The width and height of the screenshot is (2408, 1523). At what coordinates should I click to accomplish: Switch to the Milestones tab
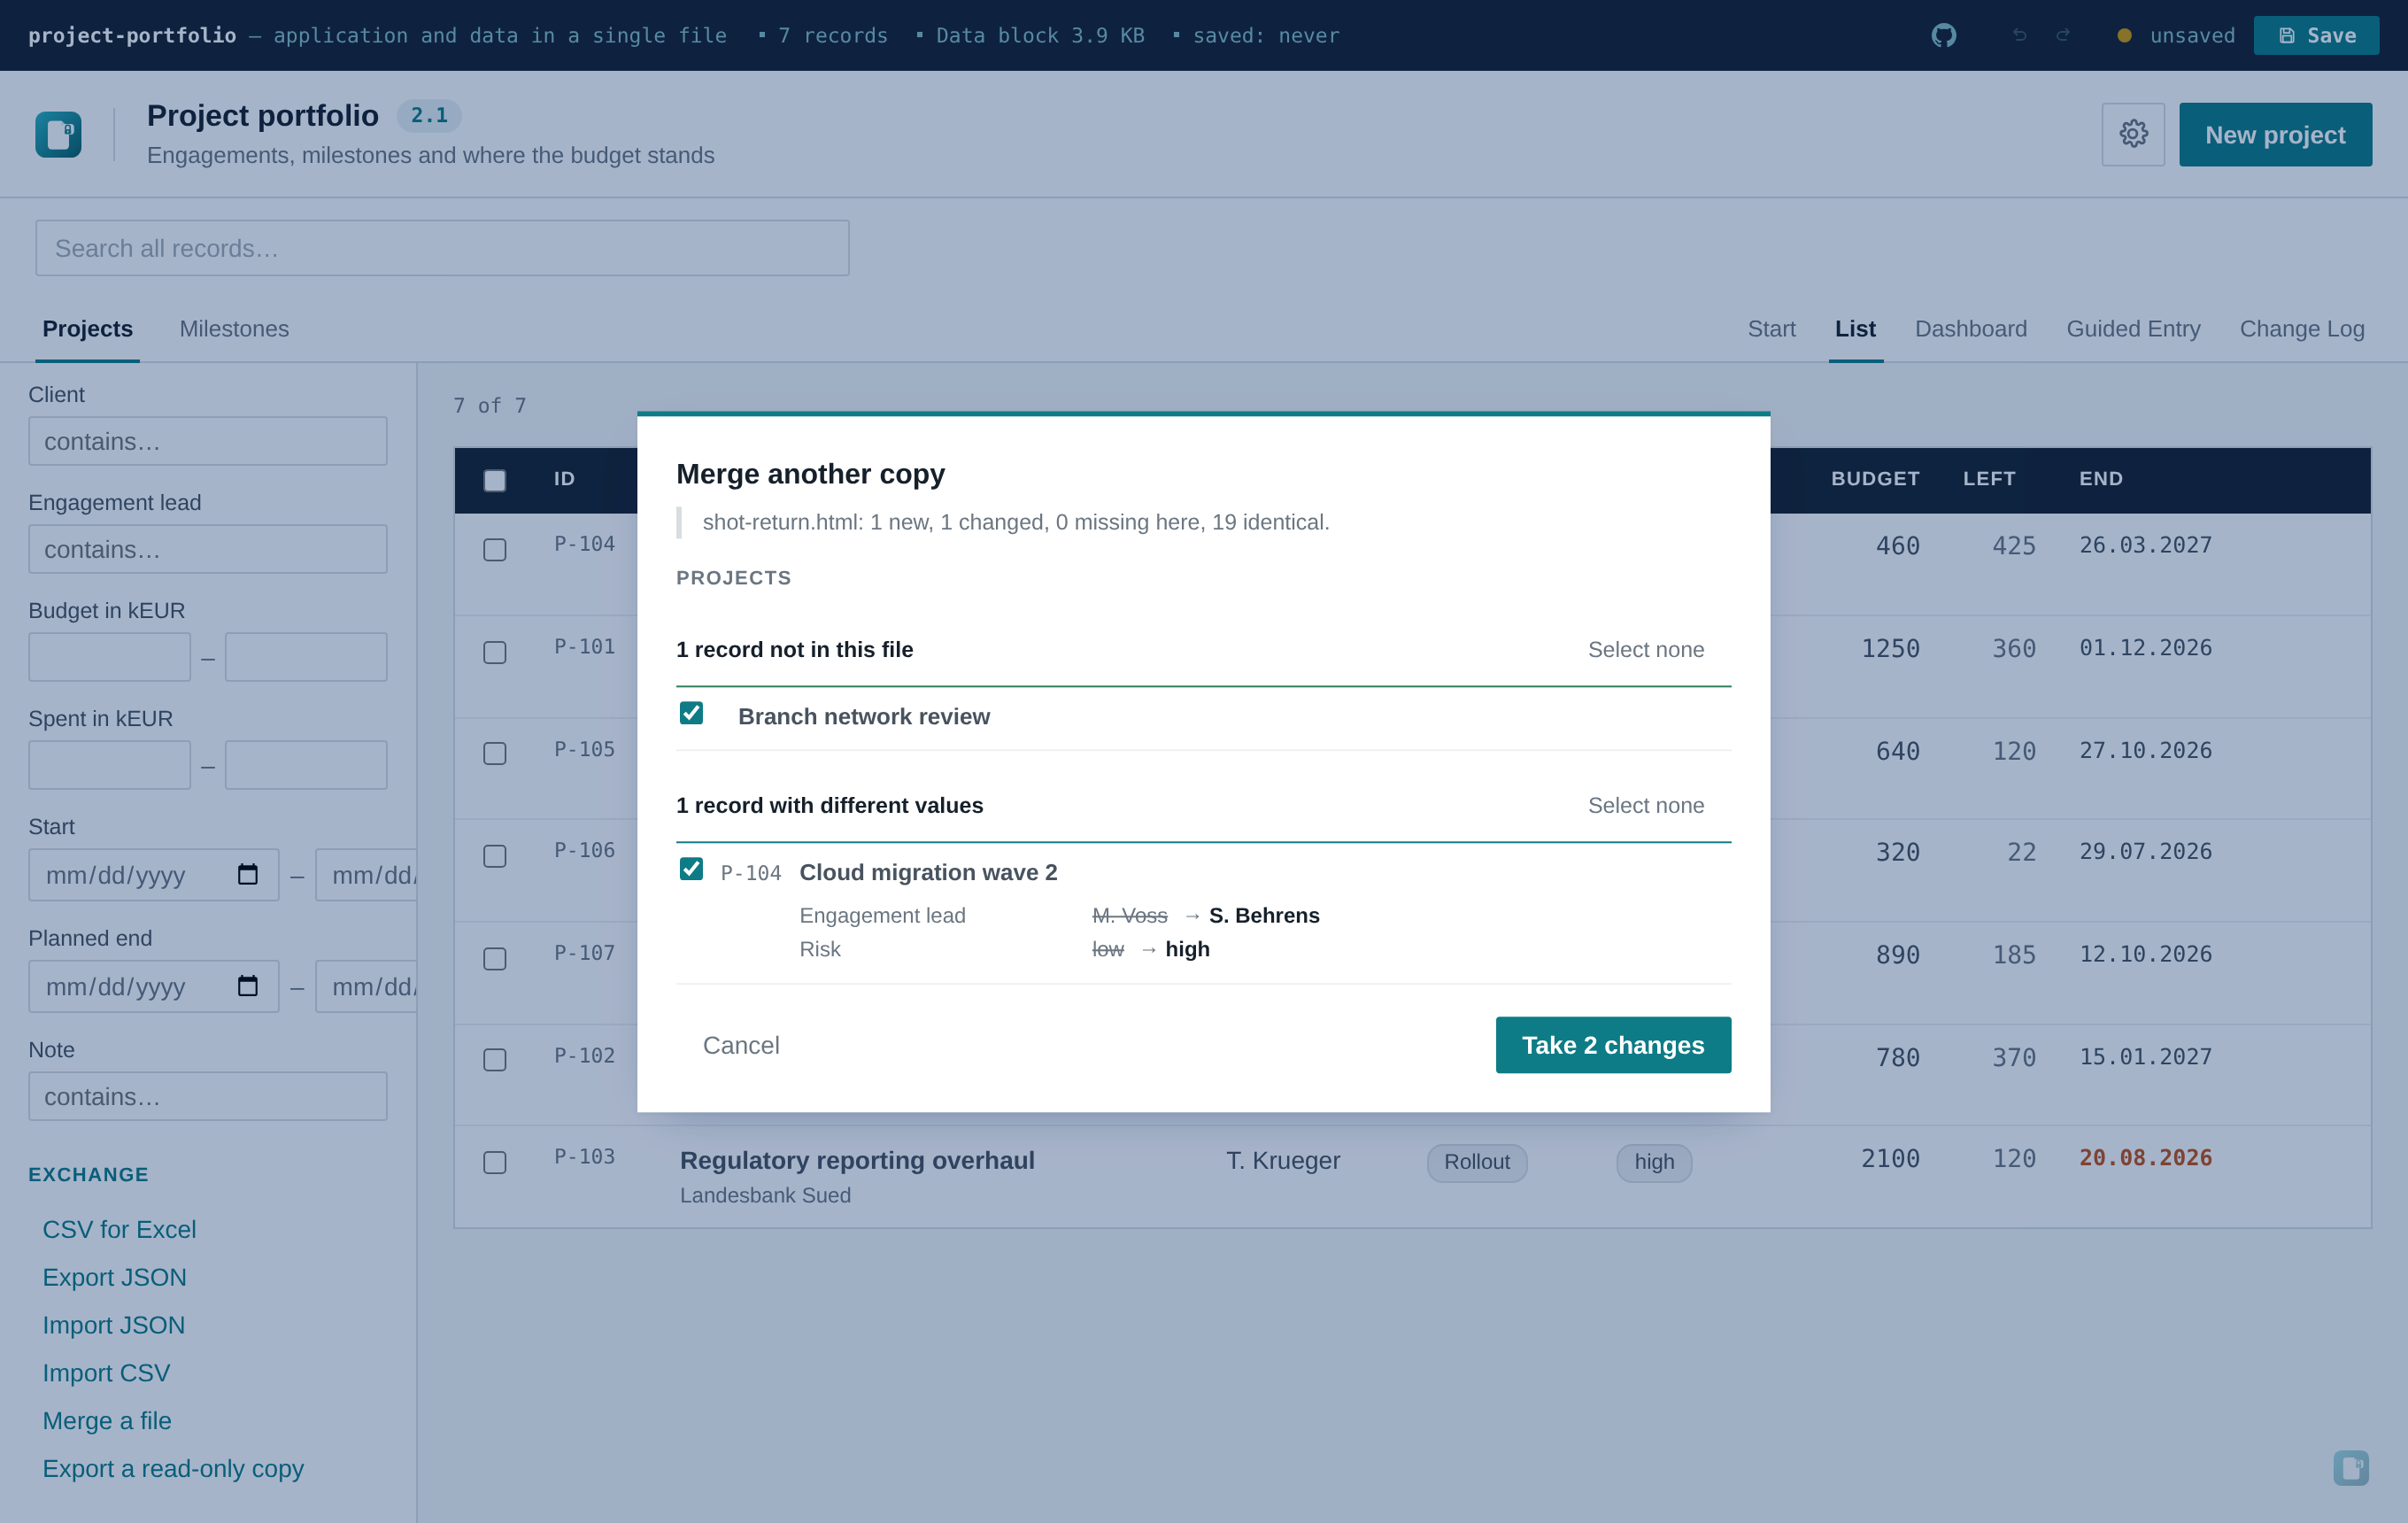tap(234, 329)
